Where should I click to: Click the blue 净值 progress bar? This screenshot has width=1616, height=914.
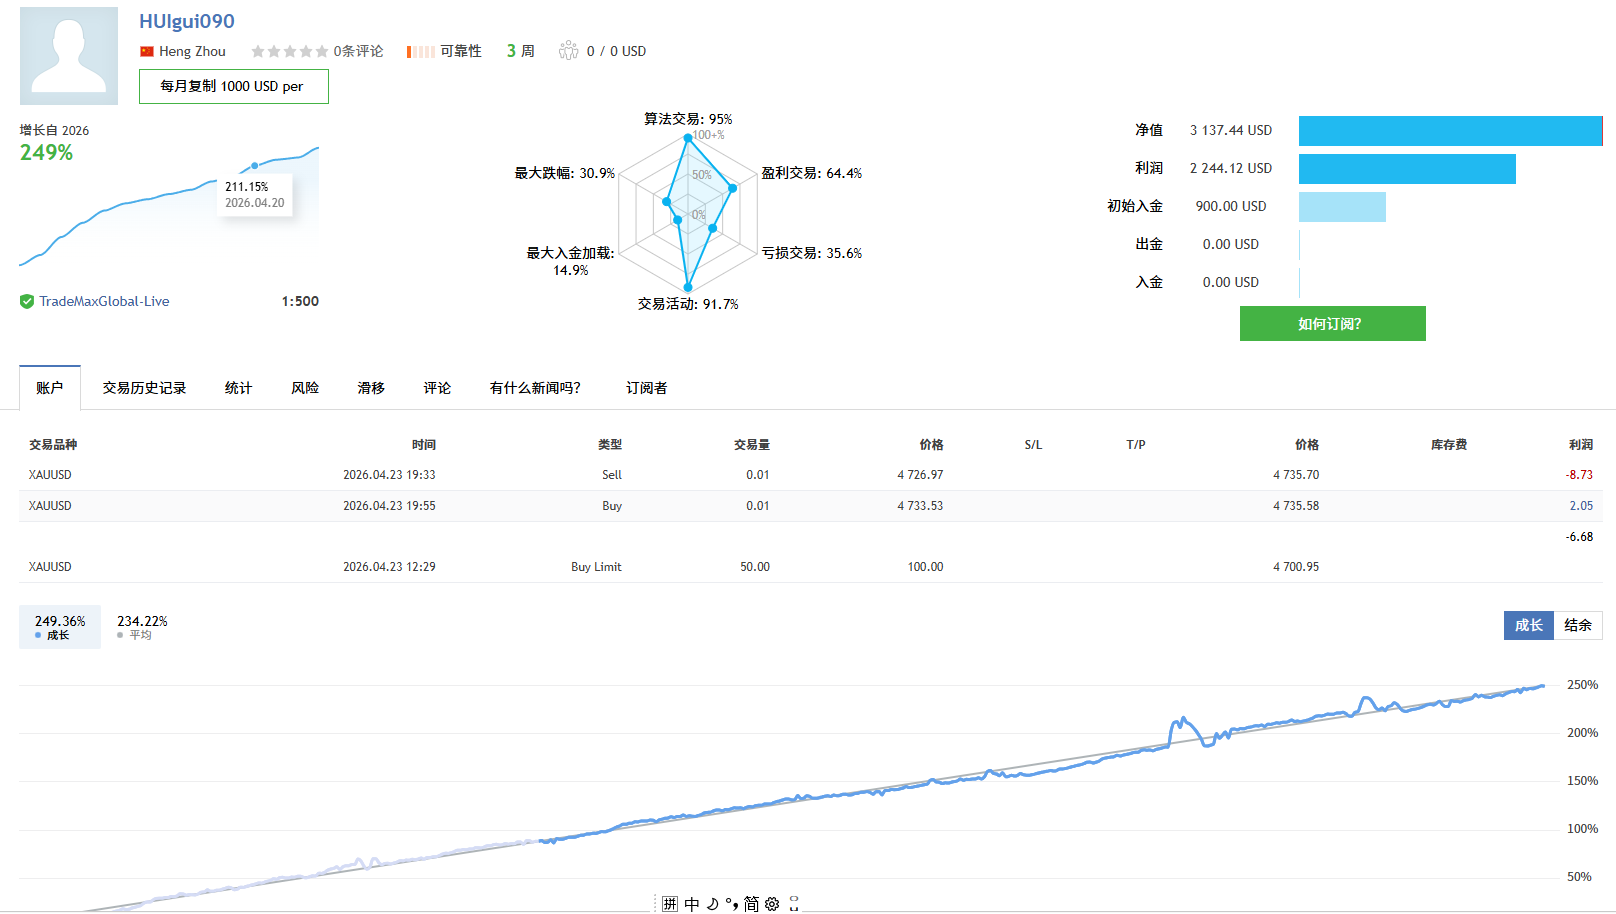(x=1449, y=130)
